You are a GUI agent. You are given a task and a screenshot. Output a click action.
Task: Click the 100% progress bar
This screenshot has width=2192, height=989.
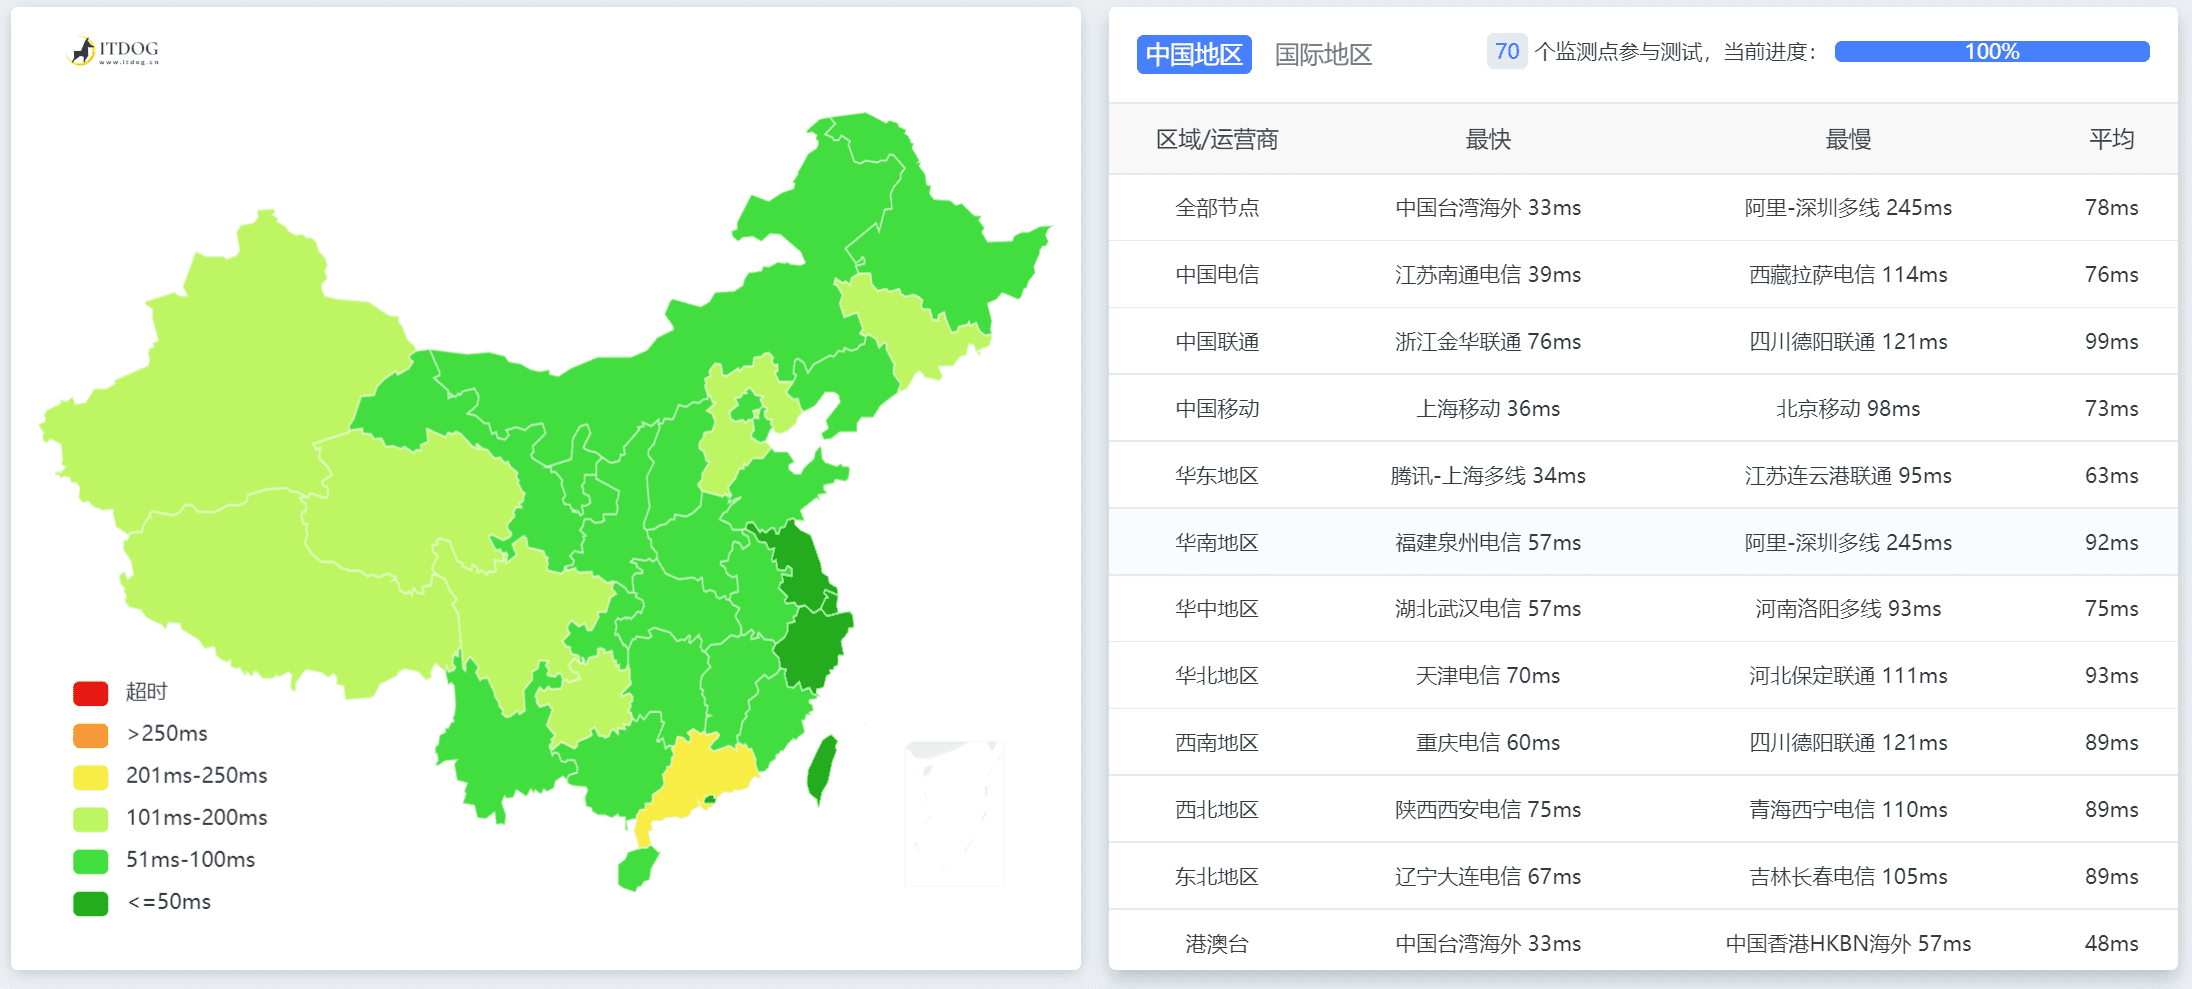(1991, 52)
